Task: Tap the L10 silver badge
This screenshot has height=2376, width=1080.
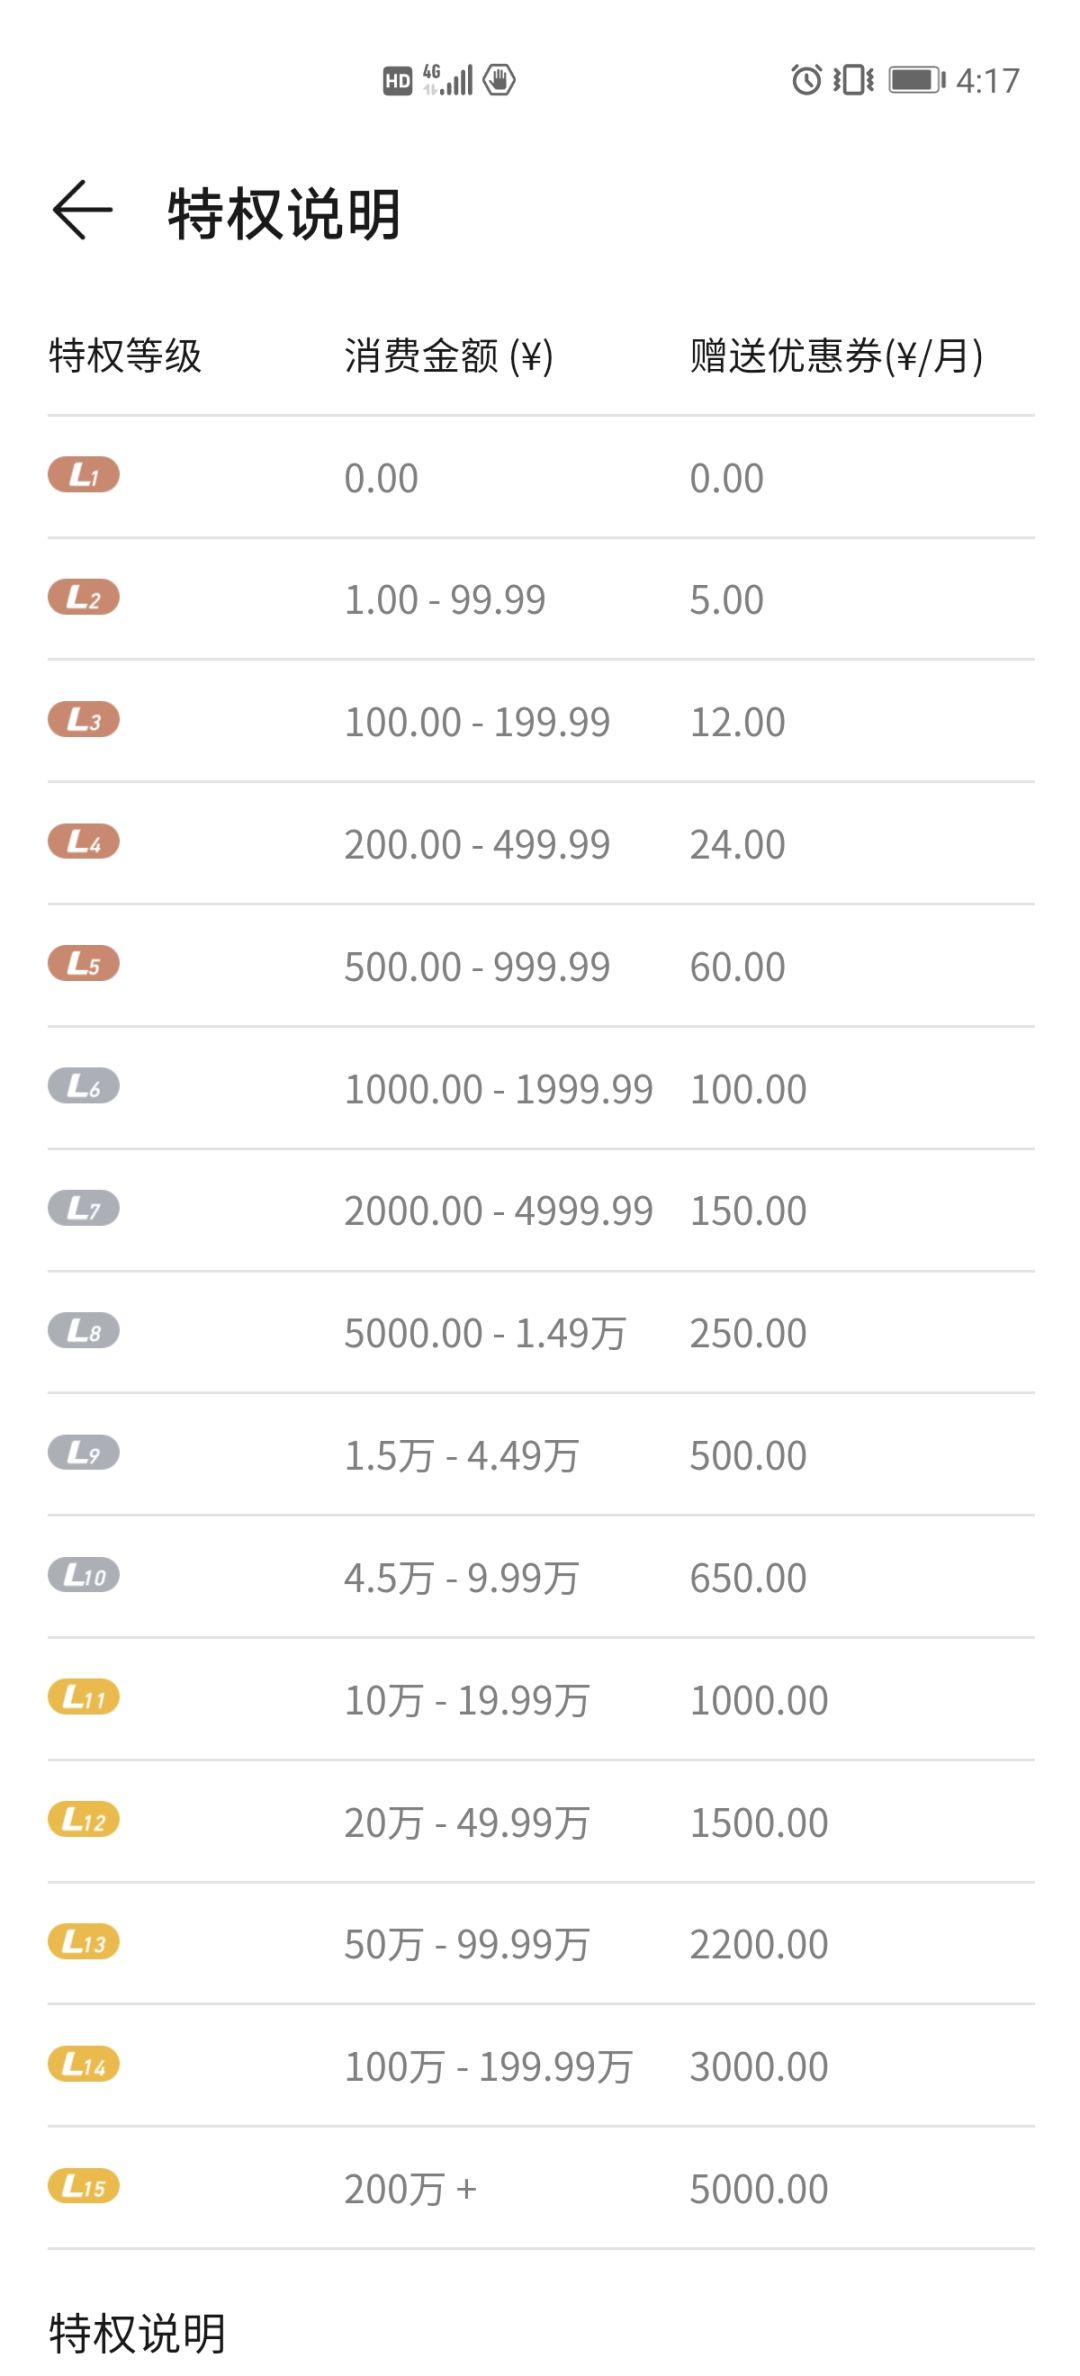Action: coord(84,1576)
